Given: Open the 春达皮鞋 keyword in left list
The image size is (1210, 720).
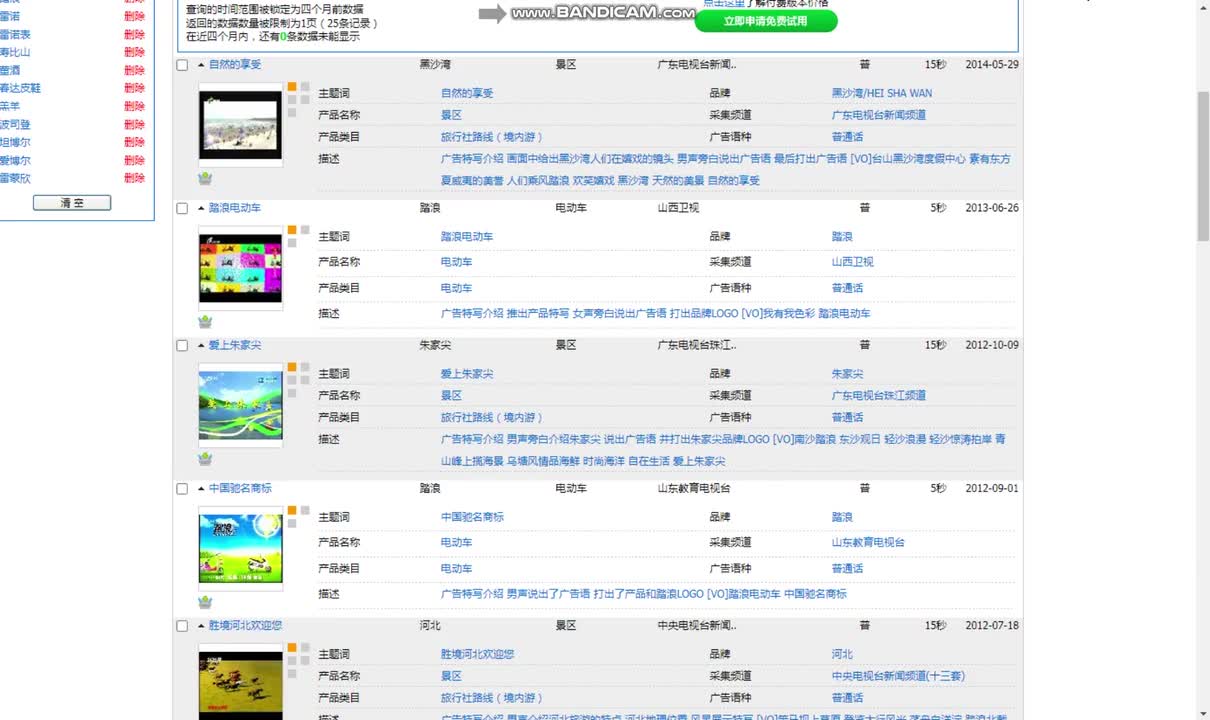Looking at the screenshot, I should coord(20,89).
